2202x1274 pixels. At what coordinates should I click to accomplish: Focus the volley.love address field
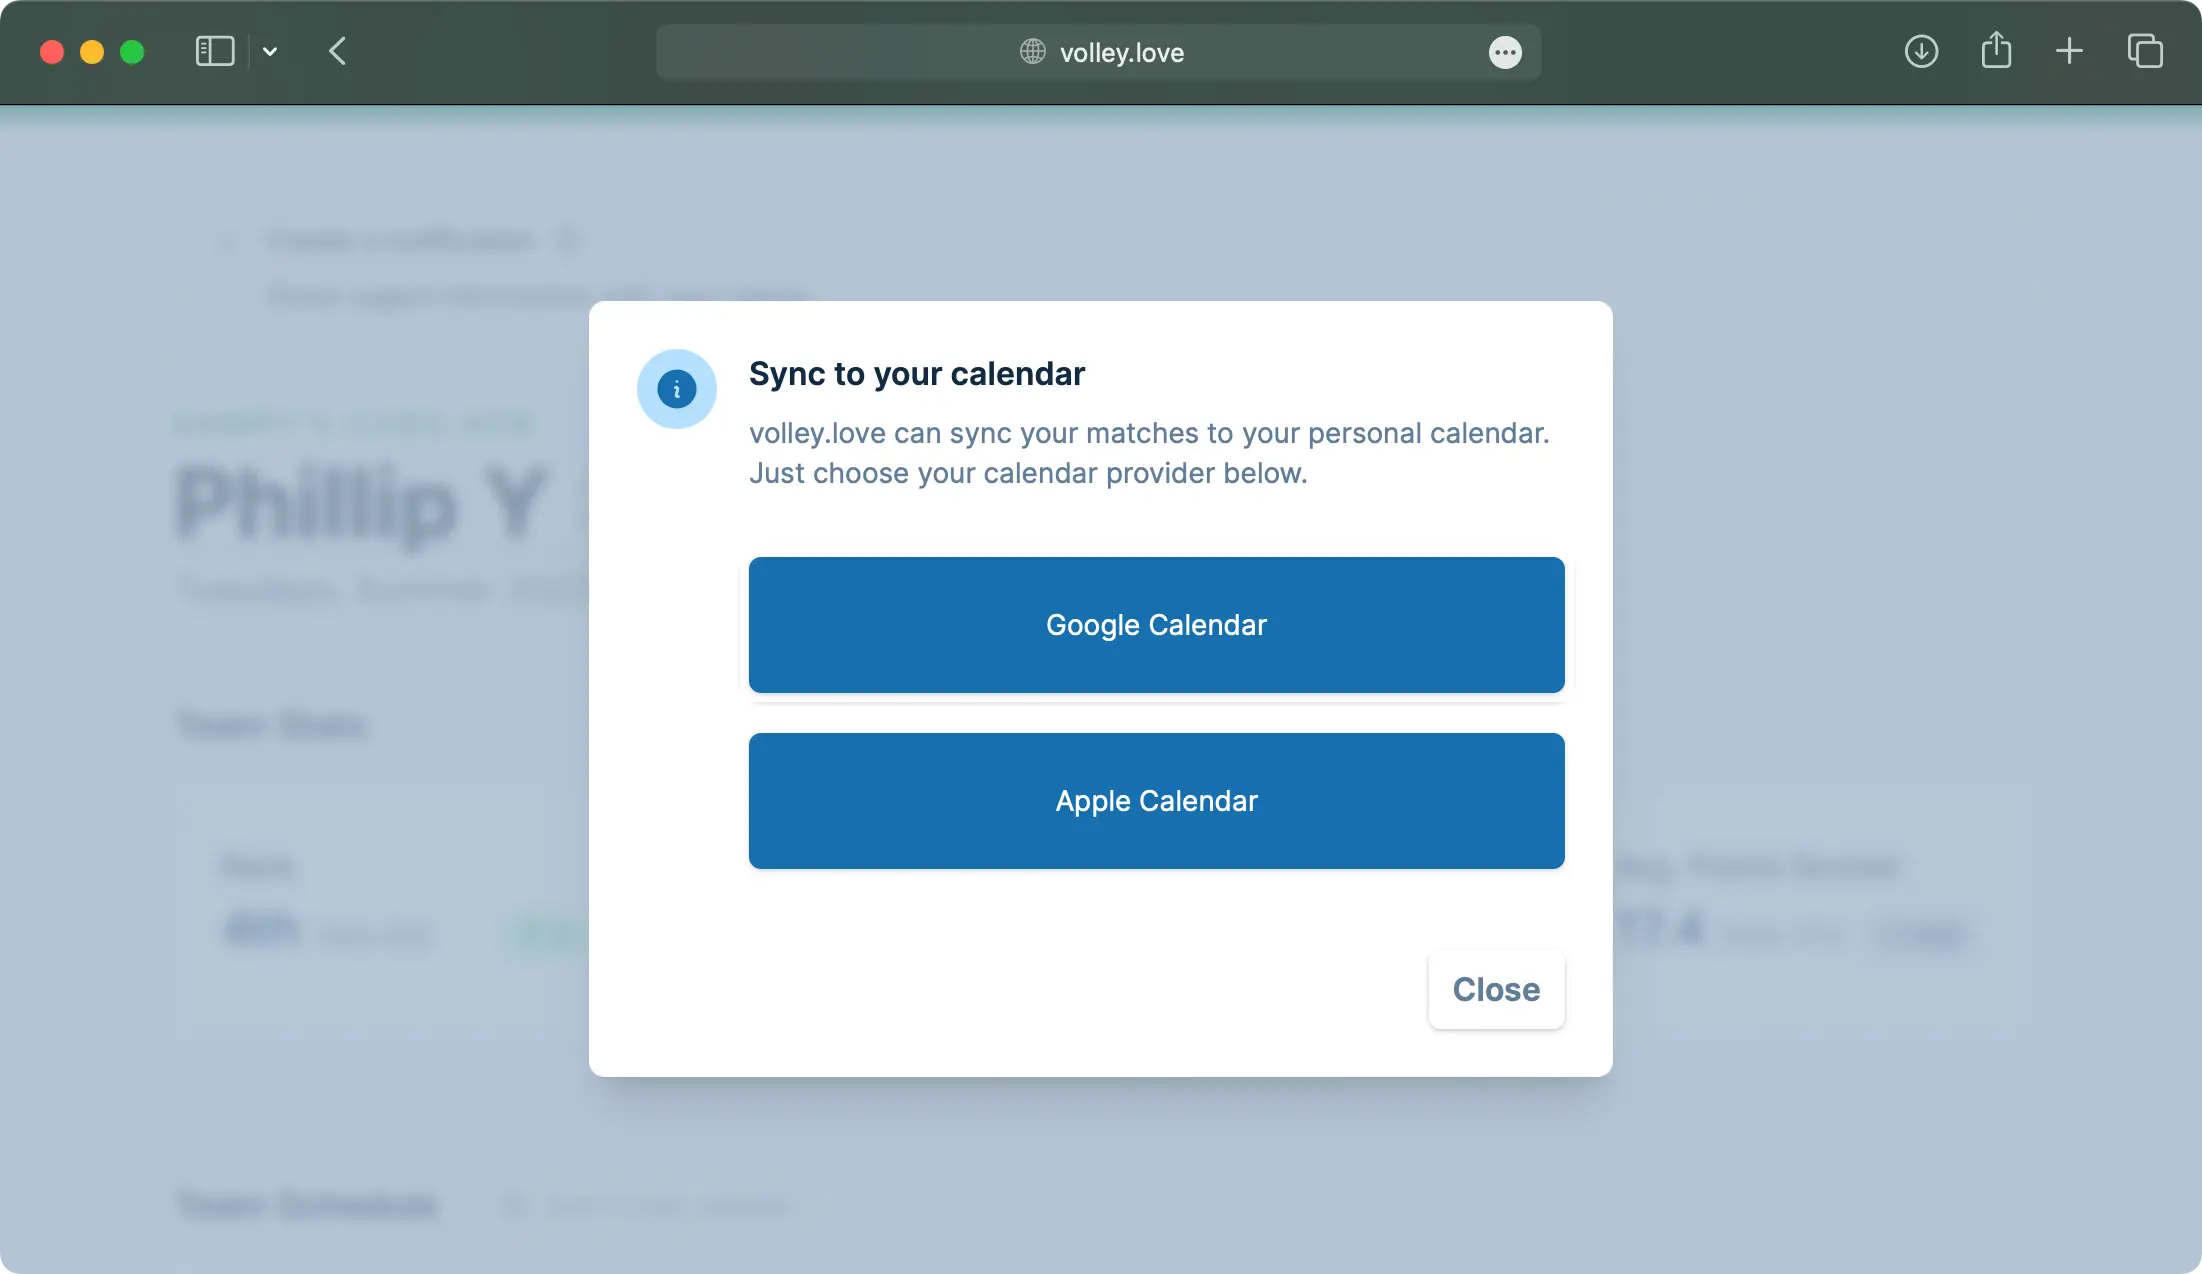click(1121, 53)
